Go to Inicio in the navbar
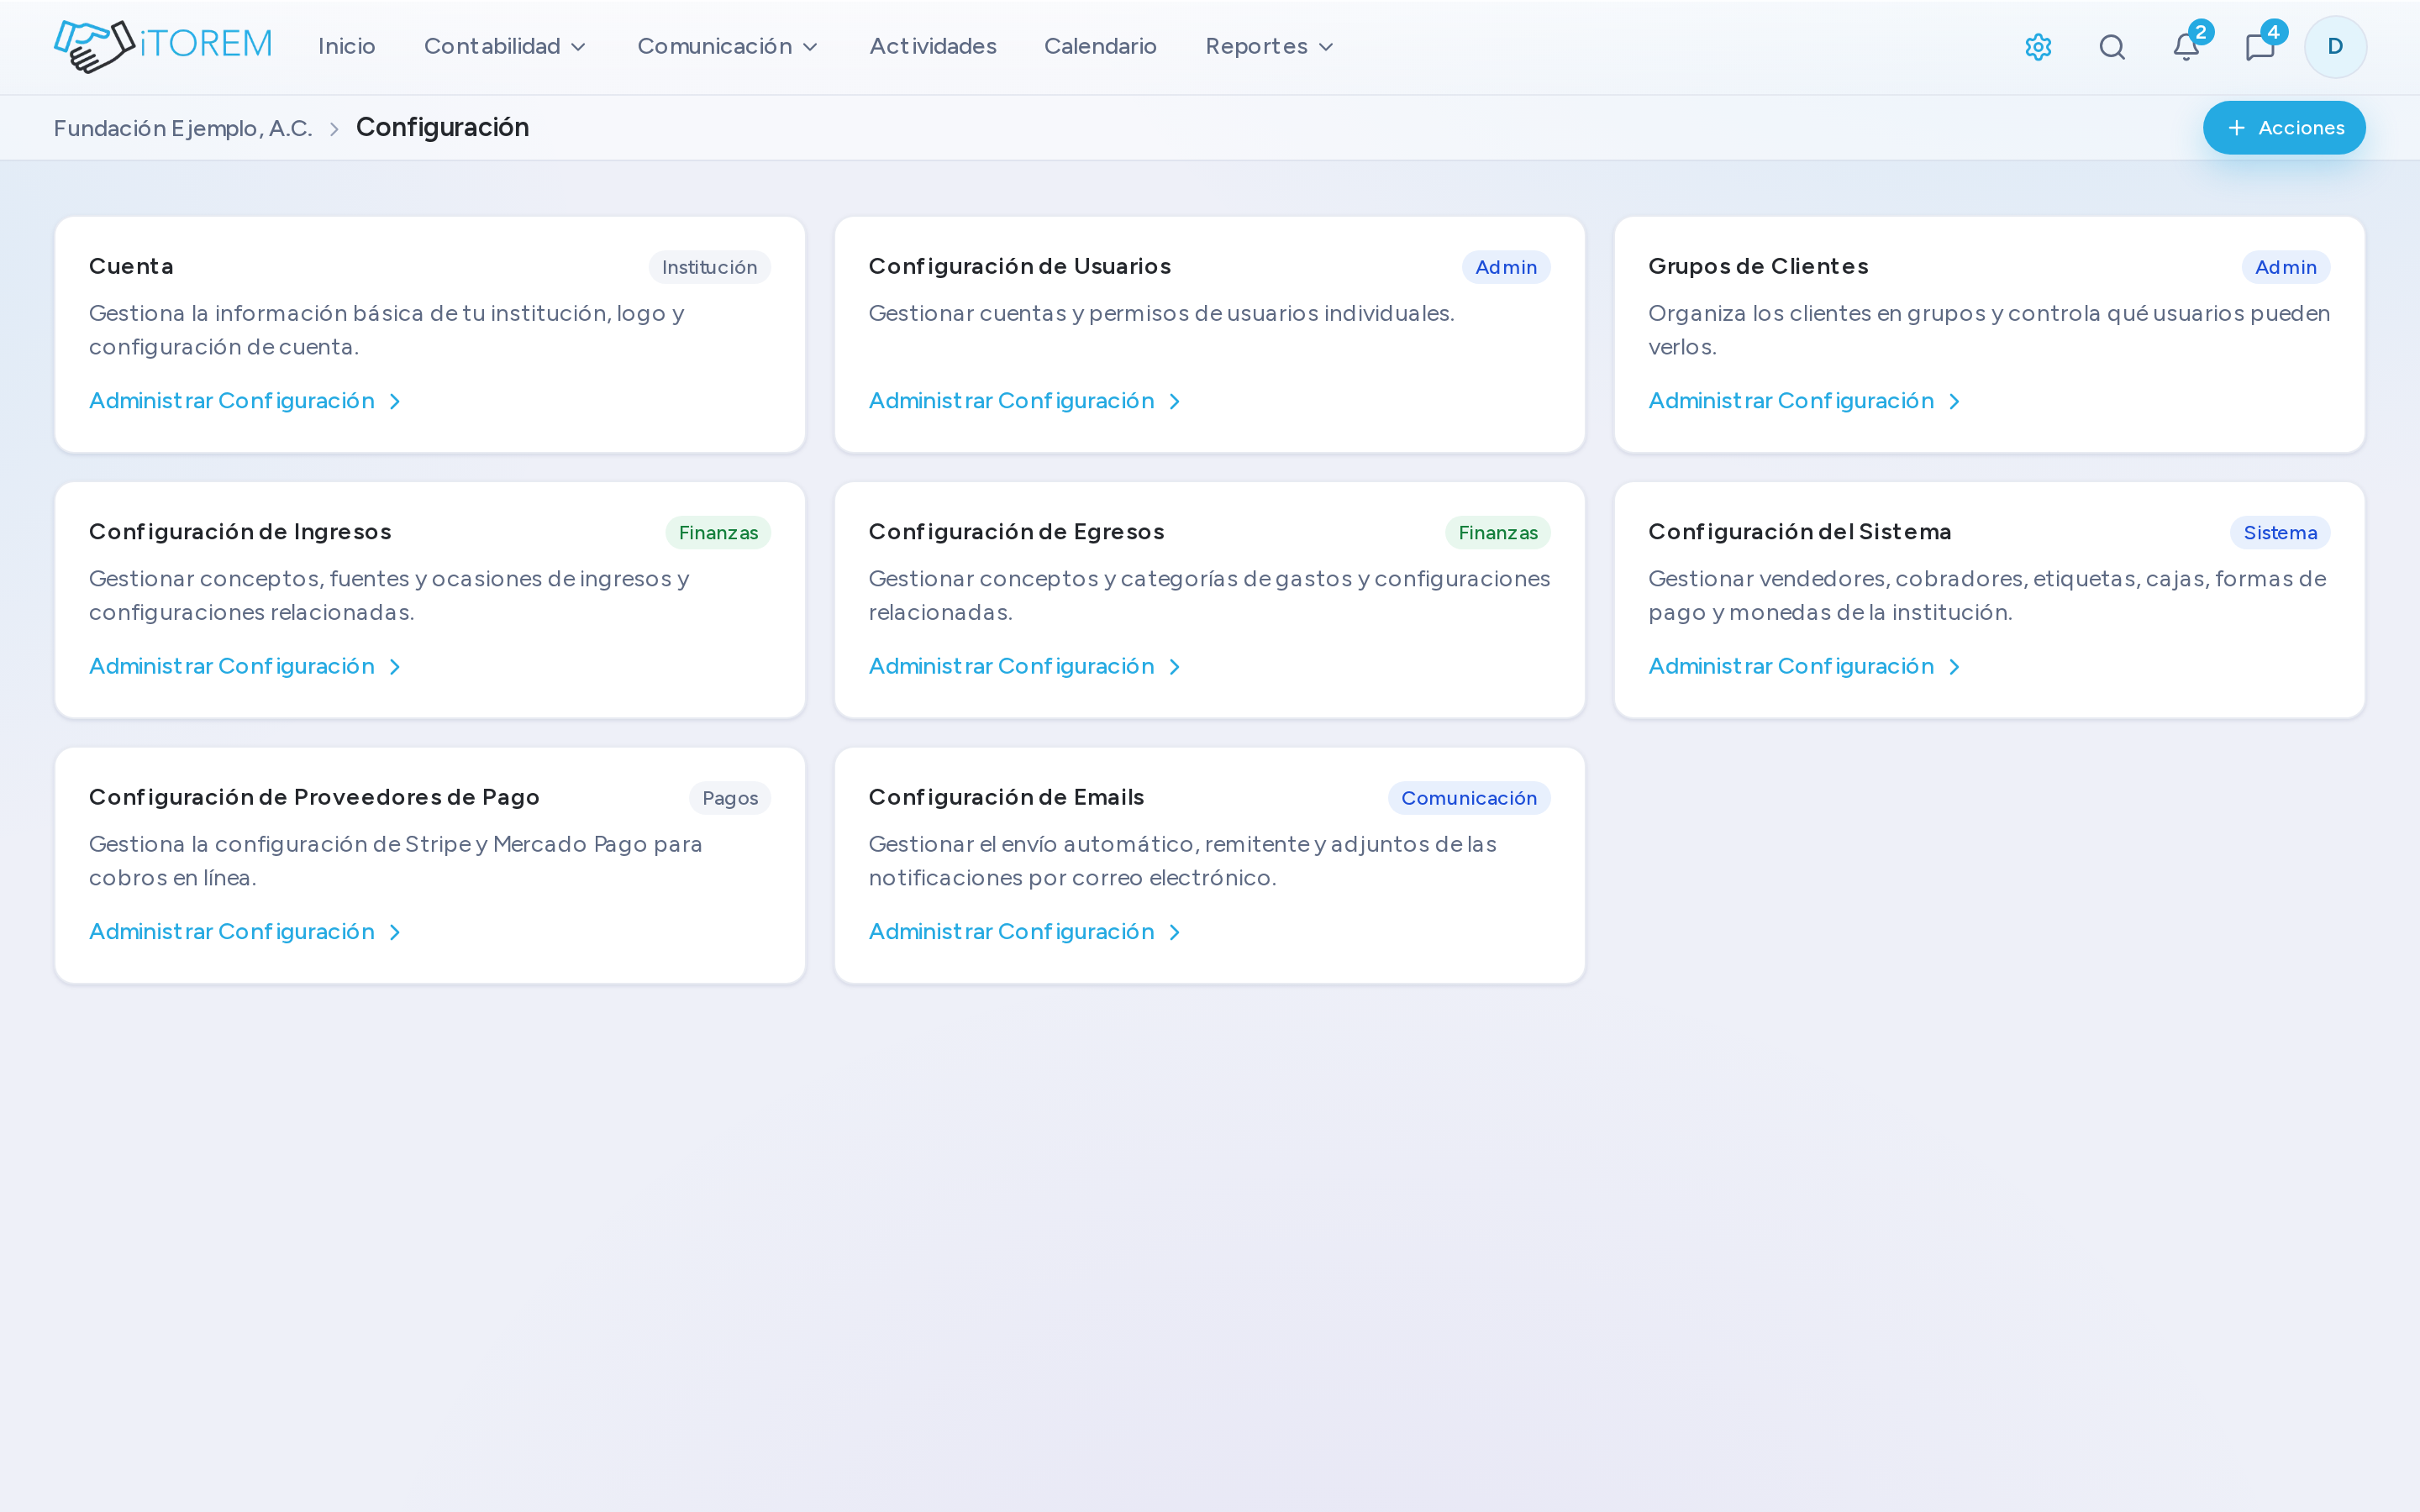 [347, 47]
